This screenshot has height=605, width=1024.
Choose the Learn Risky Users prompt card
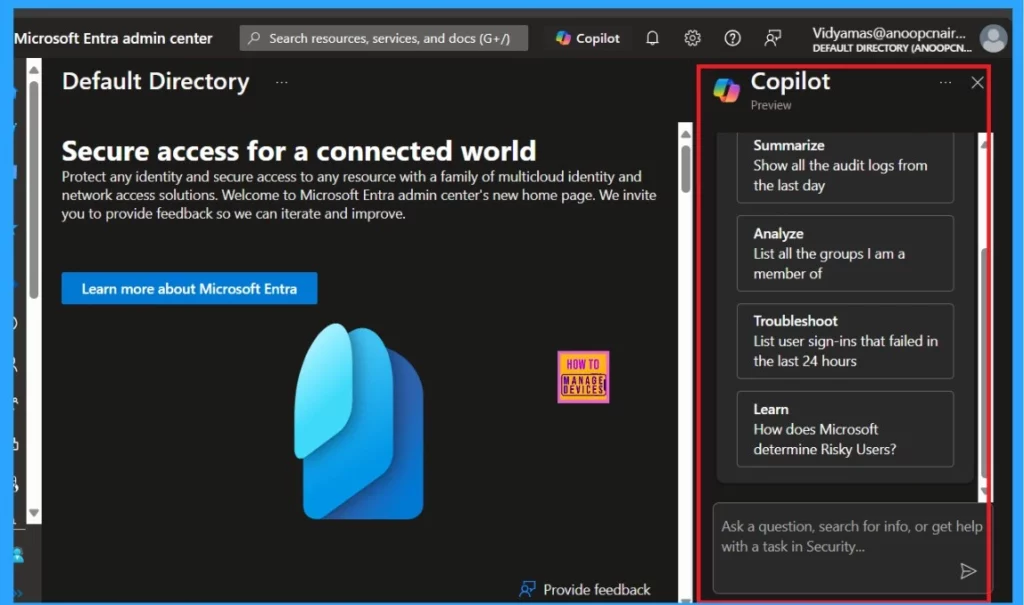845,429
